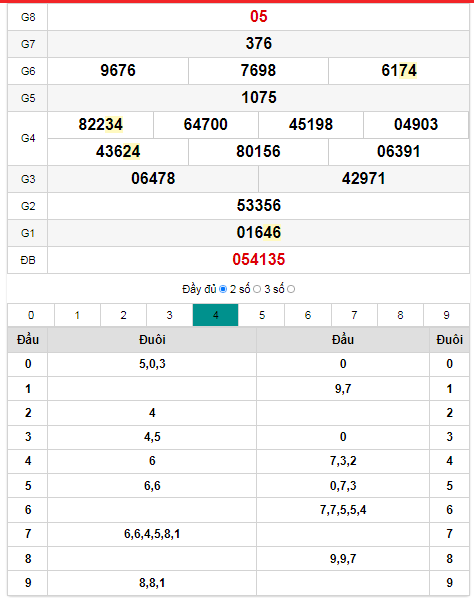474x598 pixels.
Task: Switch to digit tab 5
Action: point(262,315)
